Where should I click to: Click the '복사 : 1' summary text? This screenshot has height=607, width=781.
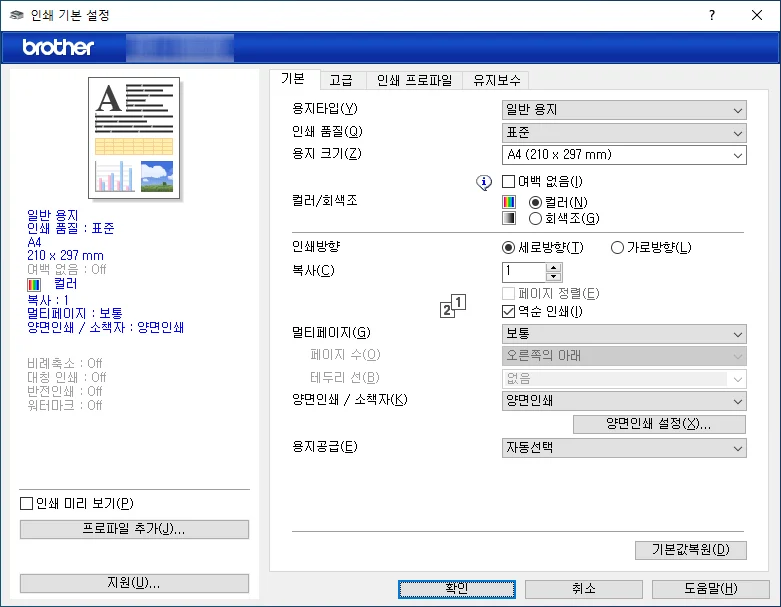tap(48, 300)
